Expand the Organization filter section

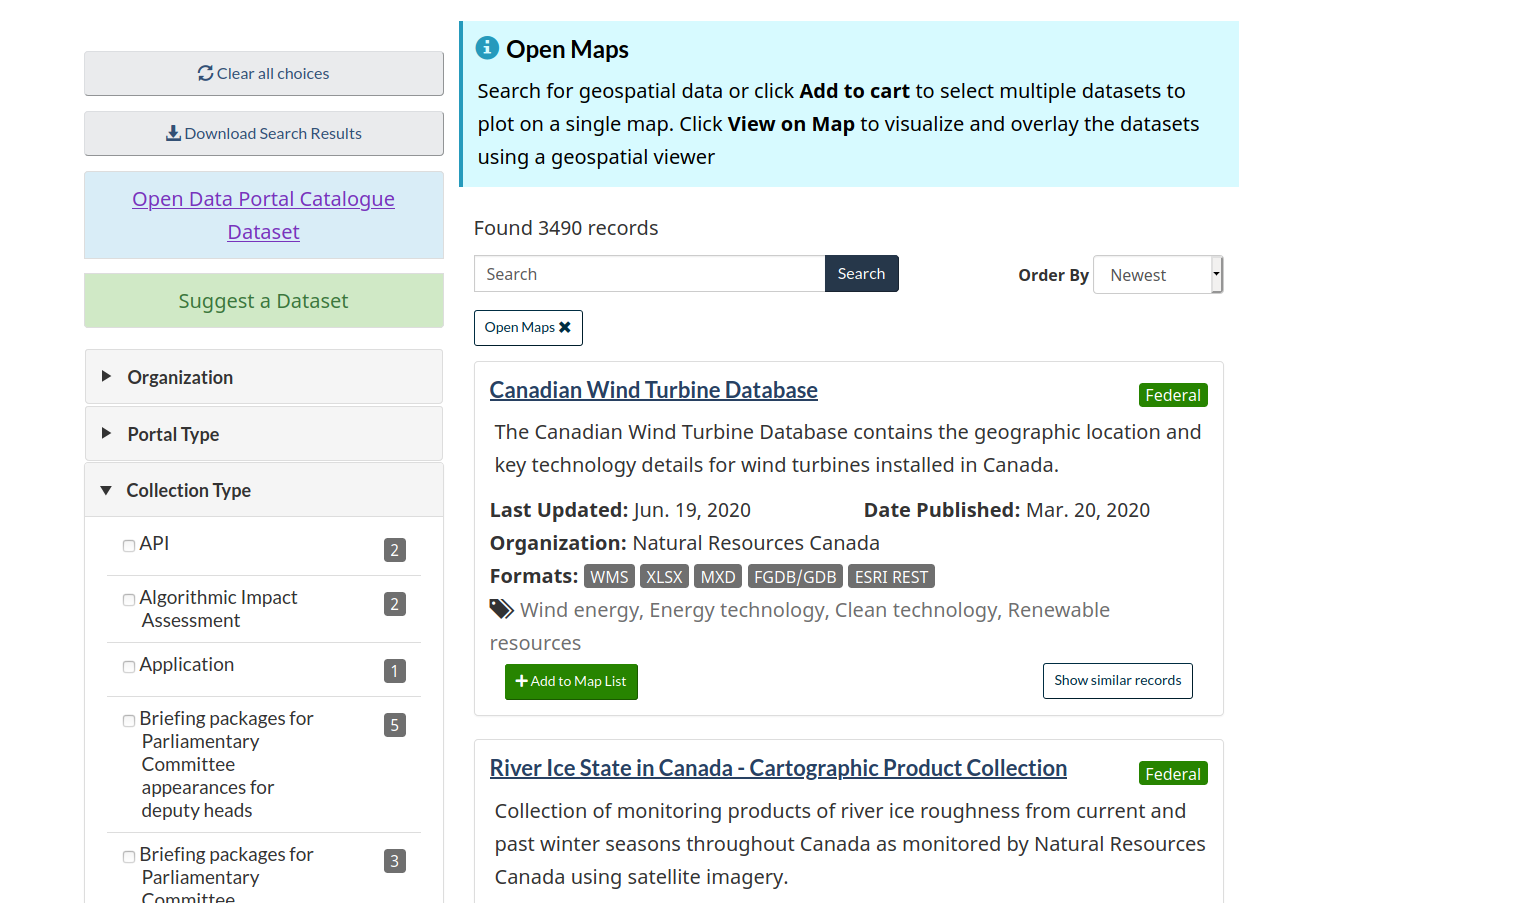coord(179,377)
